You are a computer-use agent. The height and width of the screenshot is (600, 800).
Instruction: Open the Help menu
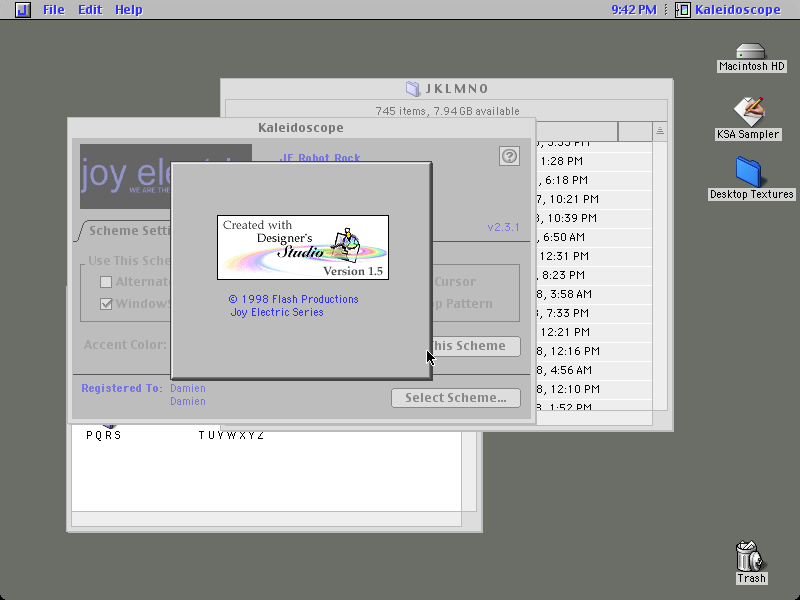click(x=129, y=9)
